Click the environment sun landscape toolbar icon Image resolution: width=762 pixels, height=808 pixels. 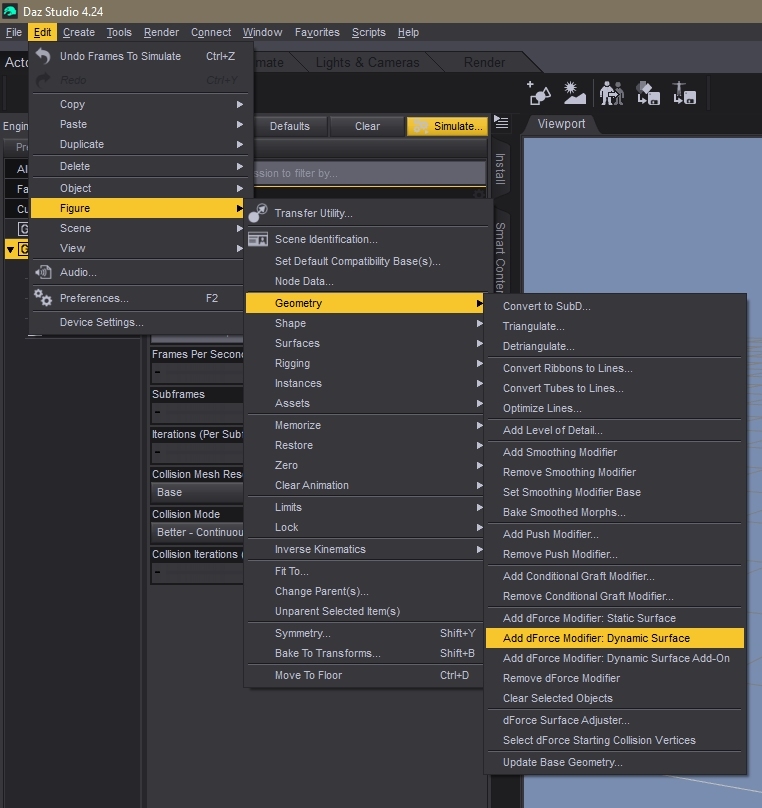click(x=574, y=93)
